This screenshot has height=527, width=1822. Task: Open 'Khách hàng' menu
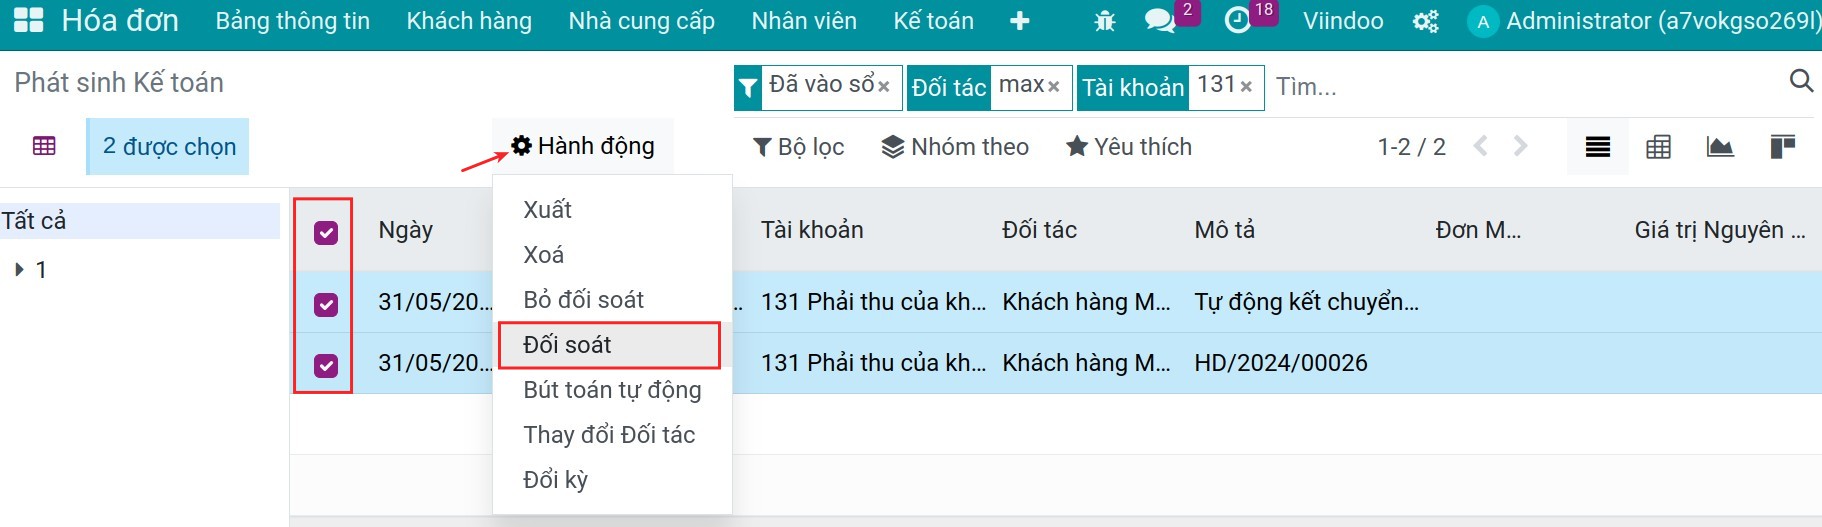click(x=469, y=21)
